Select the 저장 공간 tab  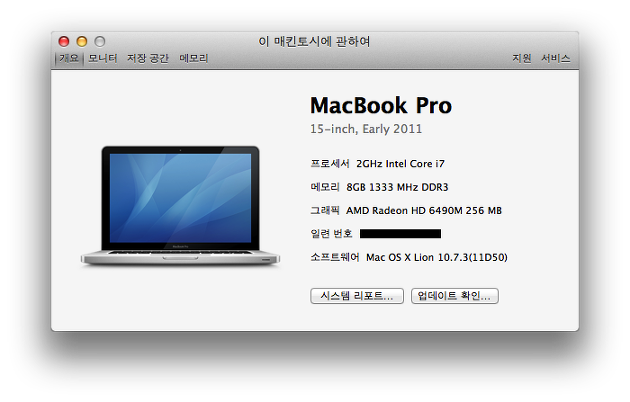pos(148,59)
